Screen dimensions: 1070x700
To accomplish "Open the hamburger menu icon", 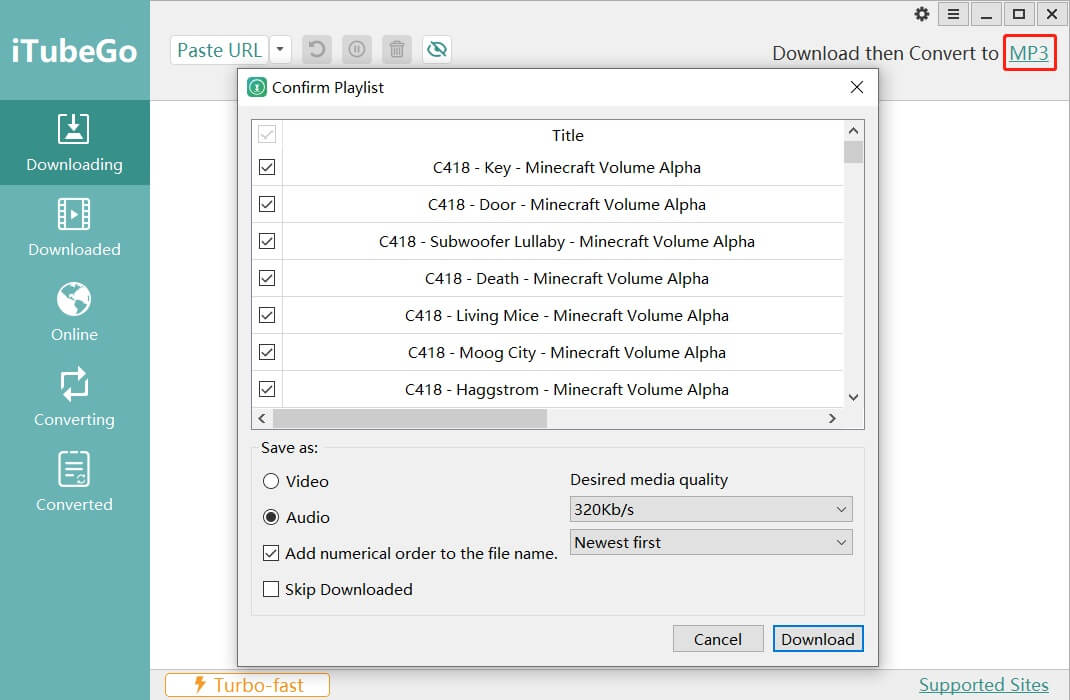I will click(x=953, y=14).
